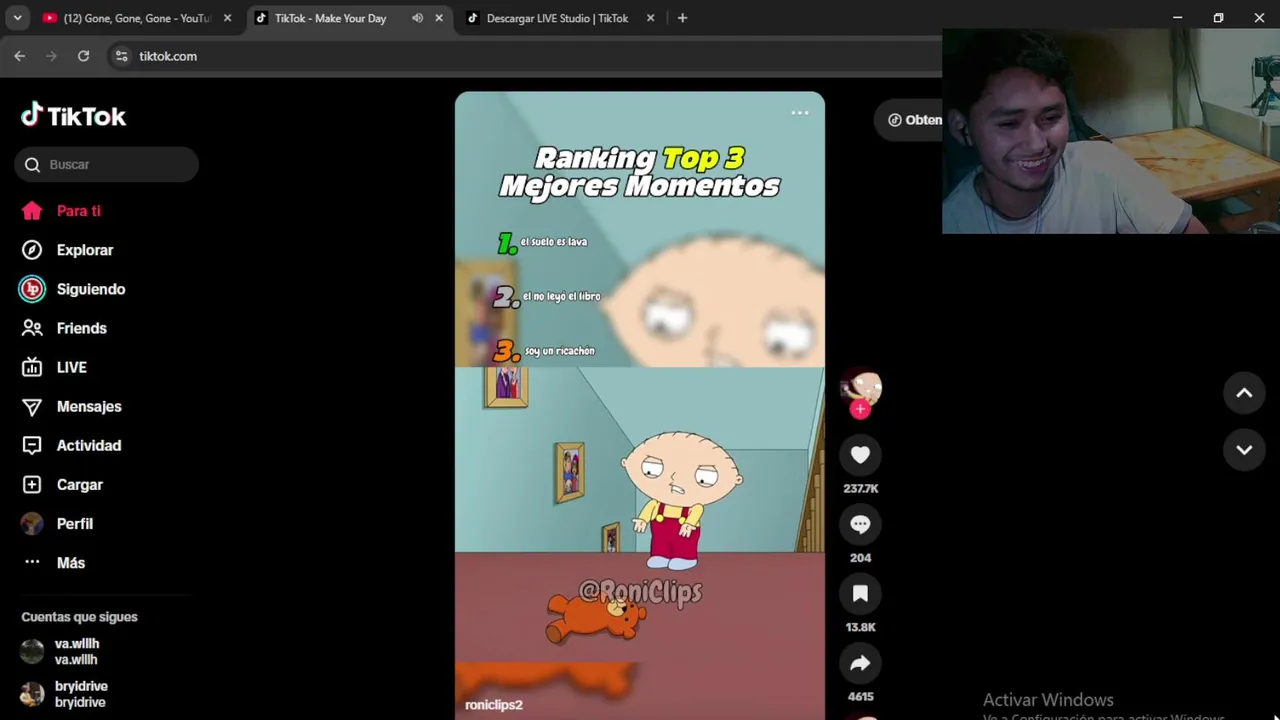Open the Perfil page
The image size is (1280, 720).
tap(74, 523)
